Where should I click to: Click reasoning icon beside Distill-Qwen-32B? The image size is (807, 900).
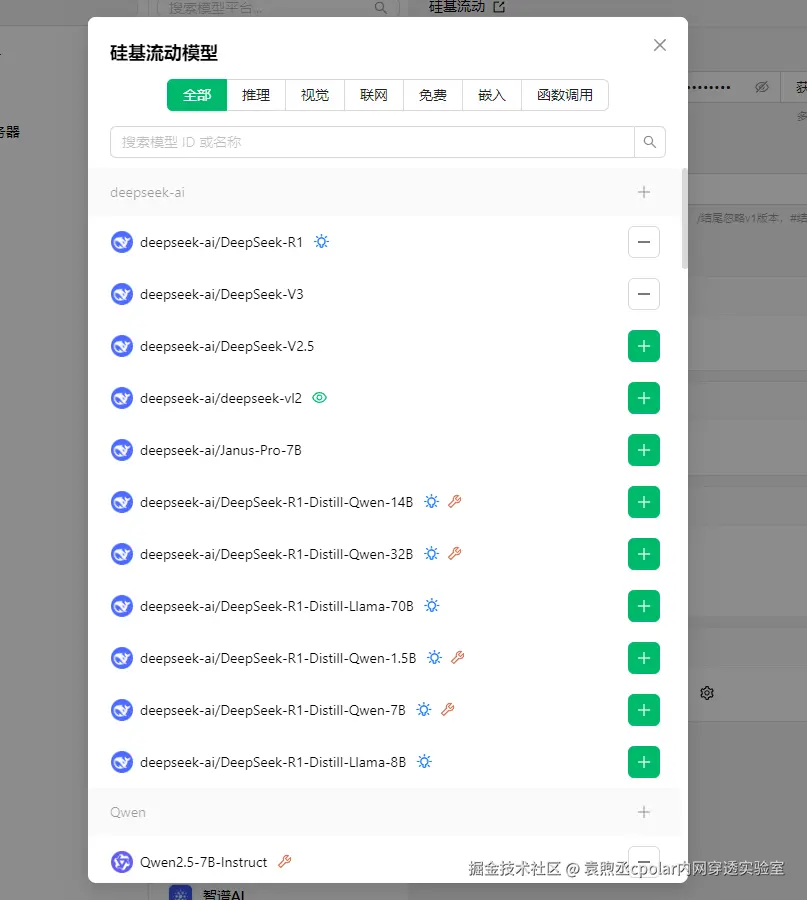click(x=432, y=553)
